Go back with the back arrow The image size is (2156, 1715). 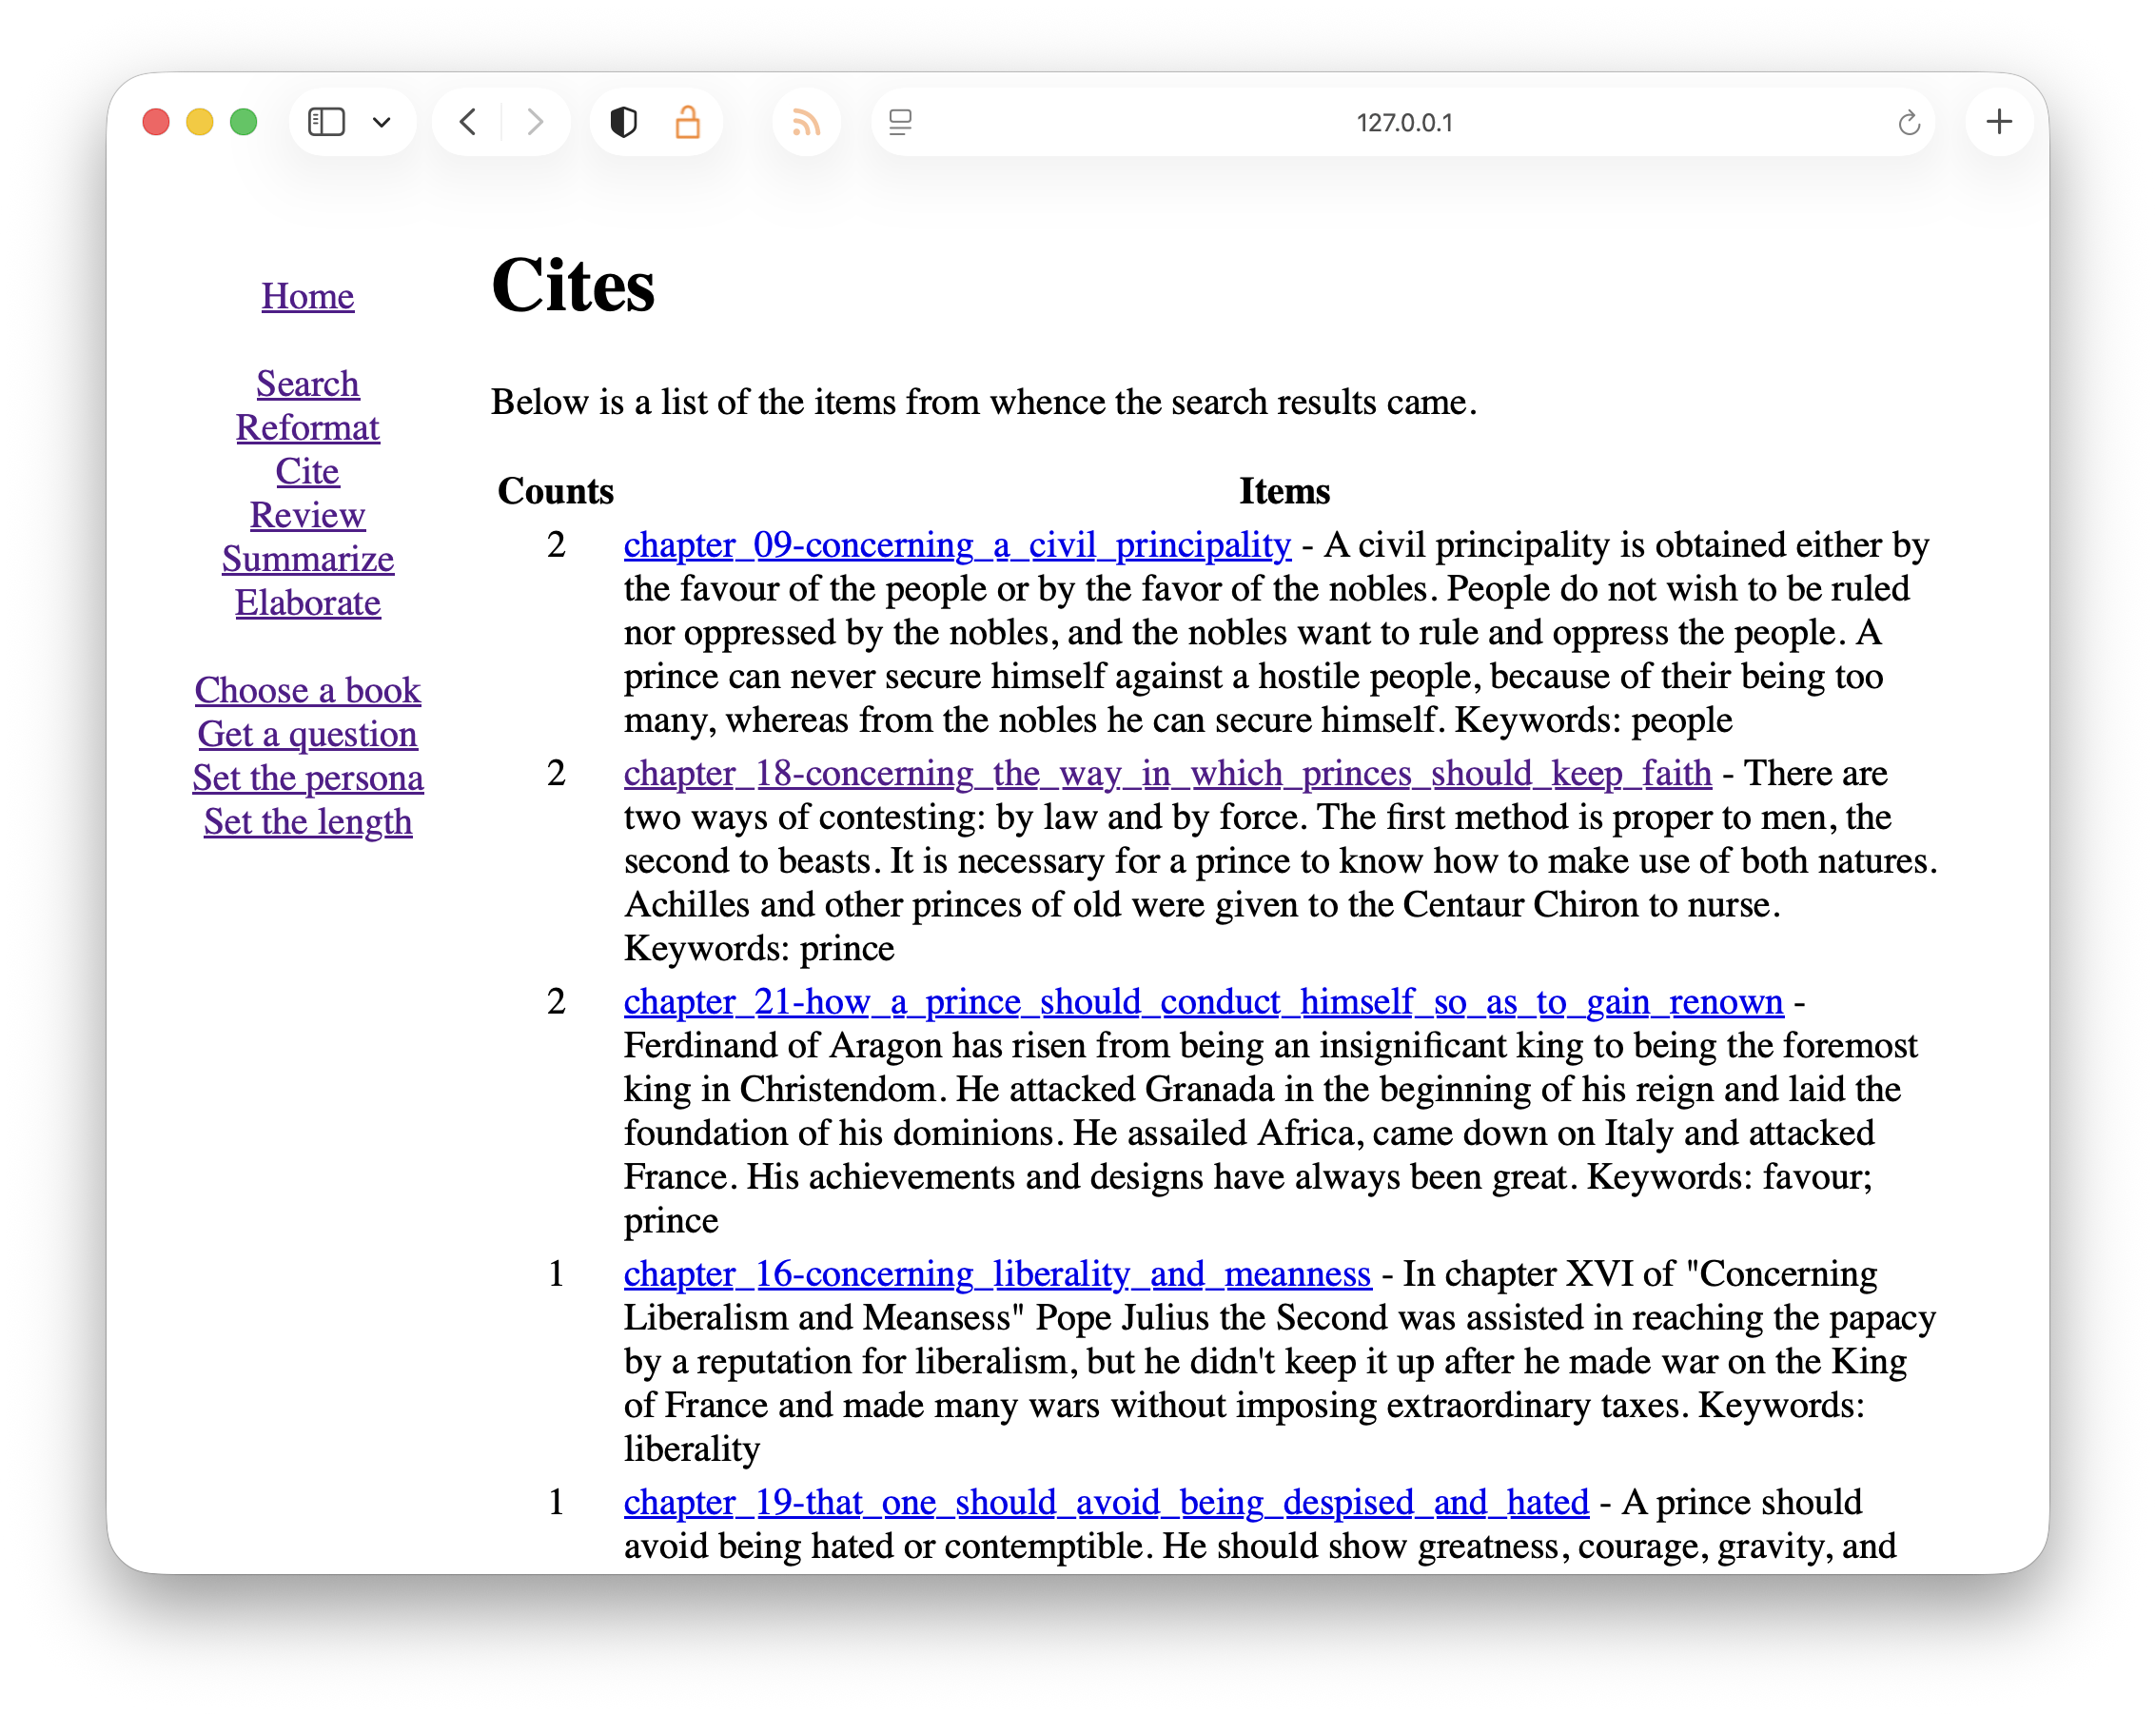pyautogui.click(x=468, y=122)
